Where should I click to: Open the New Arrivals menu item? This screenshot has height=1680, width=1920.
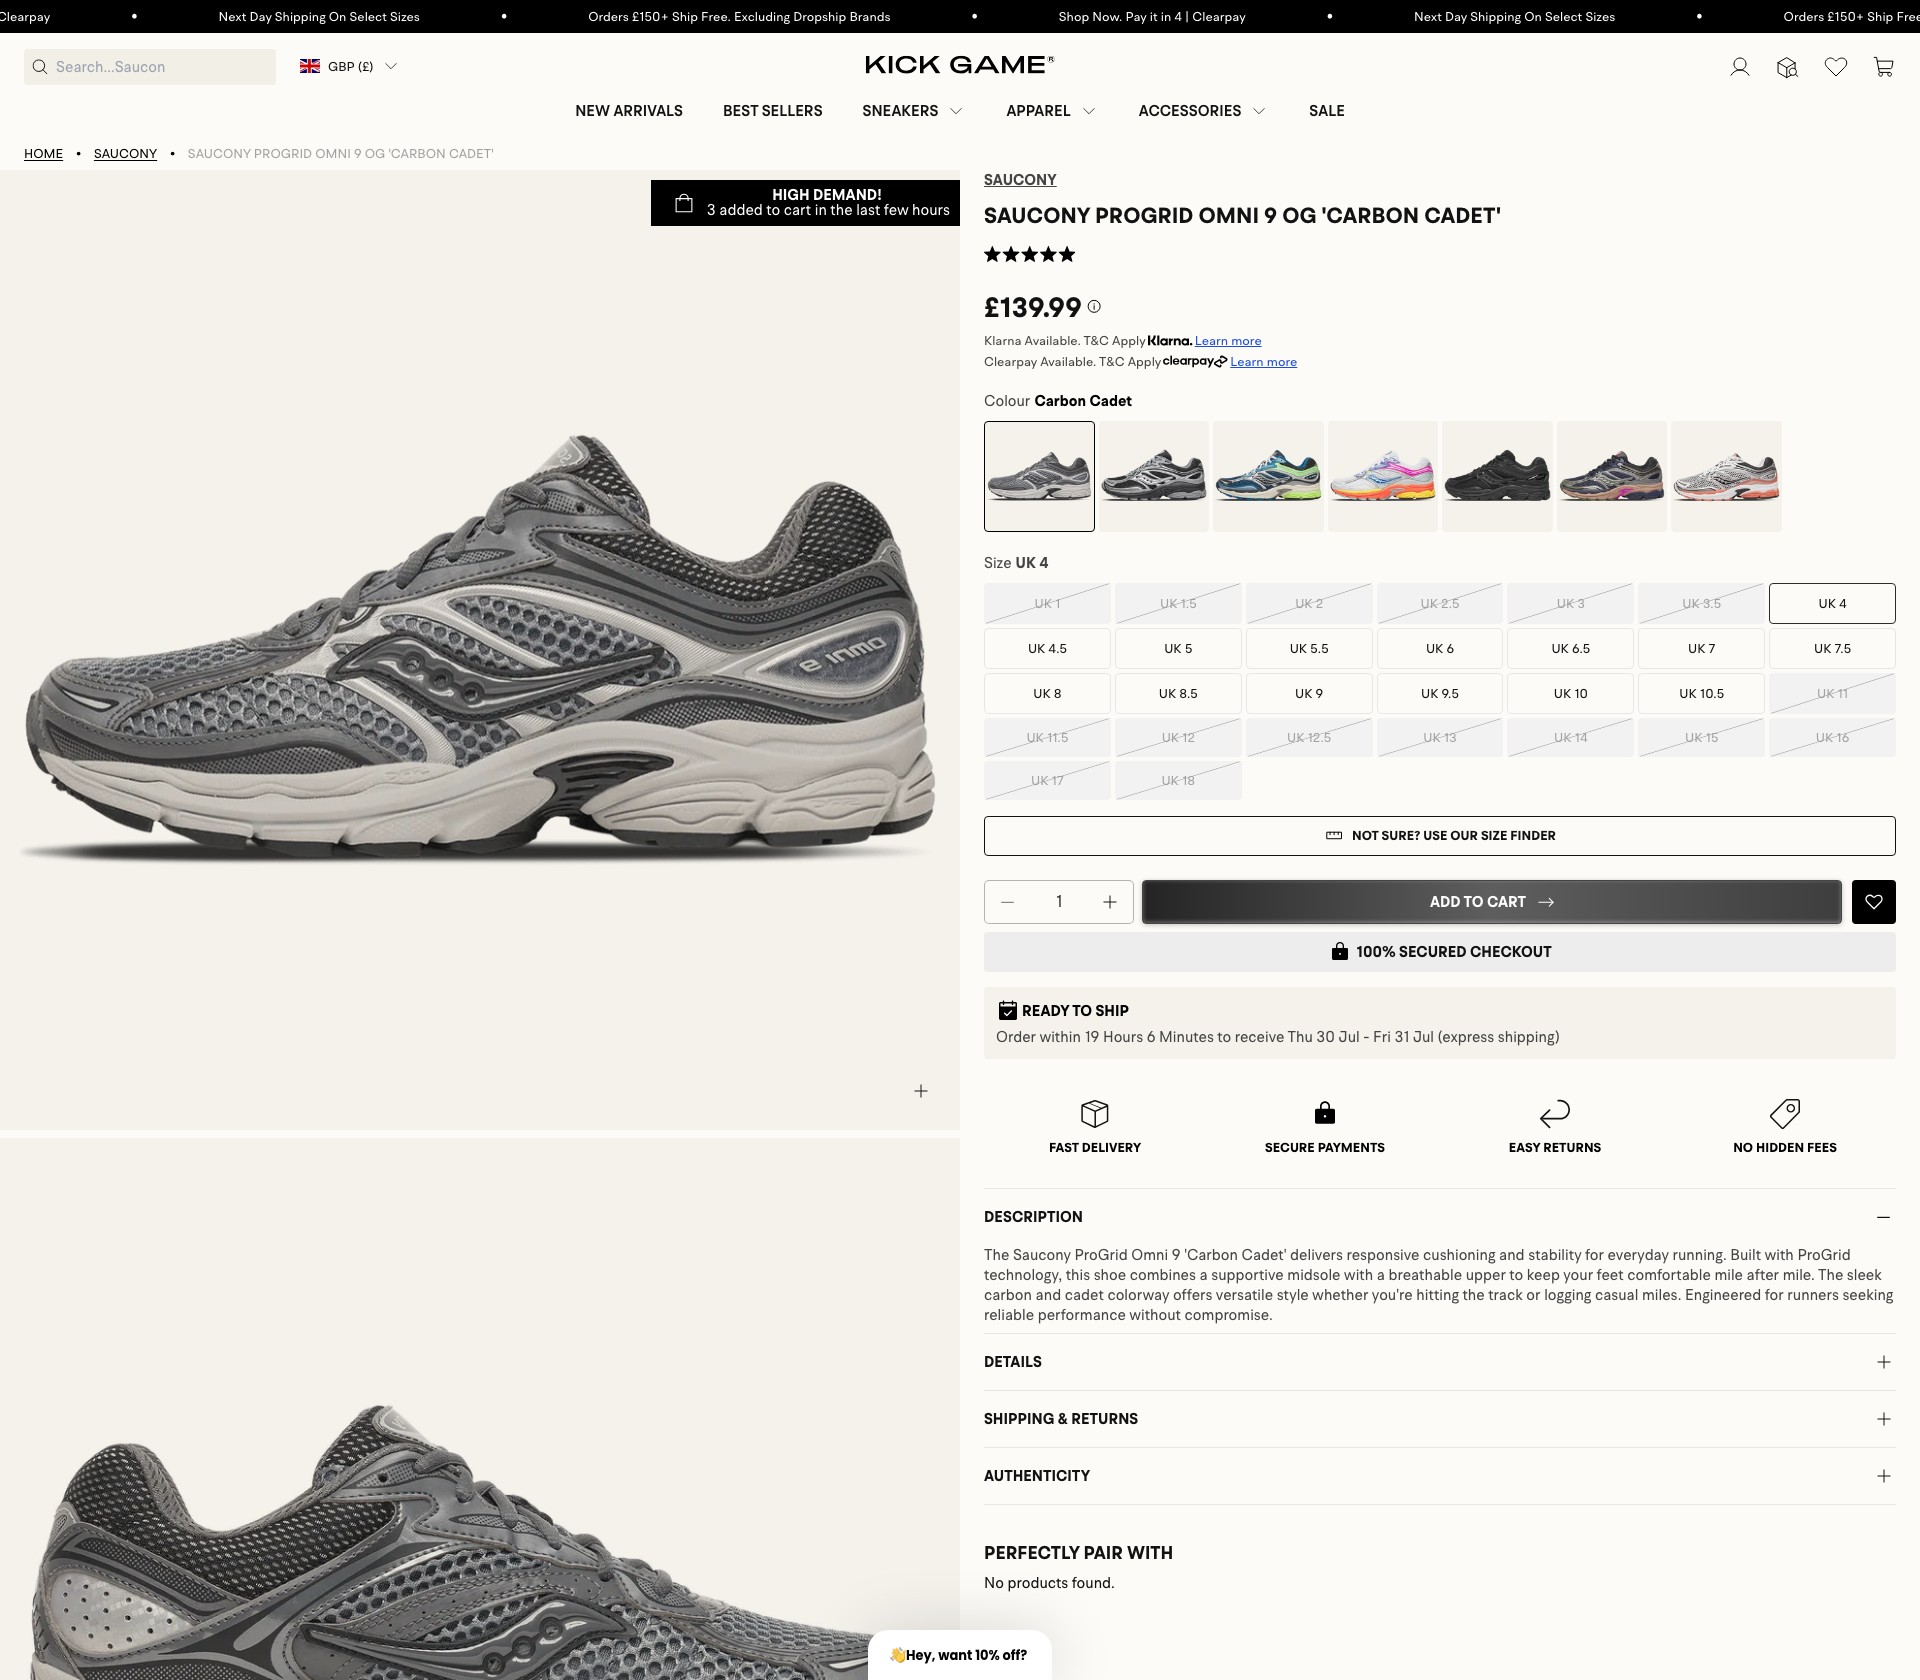[629, 111]
